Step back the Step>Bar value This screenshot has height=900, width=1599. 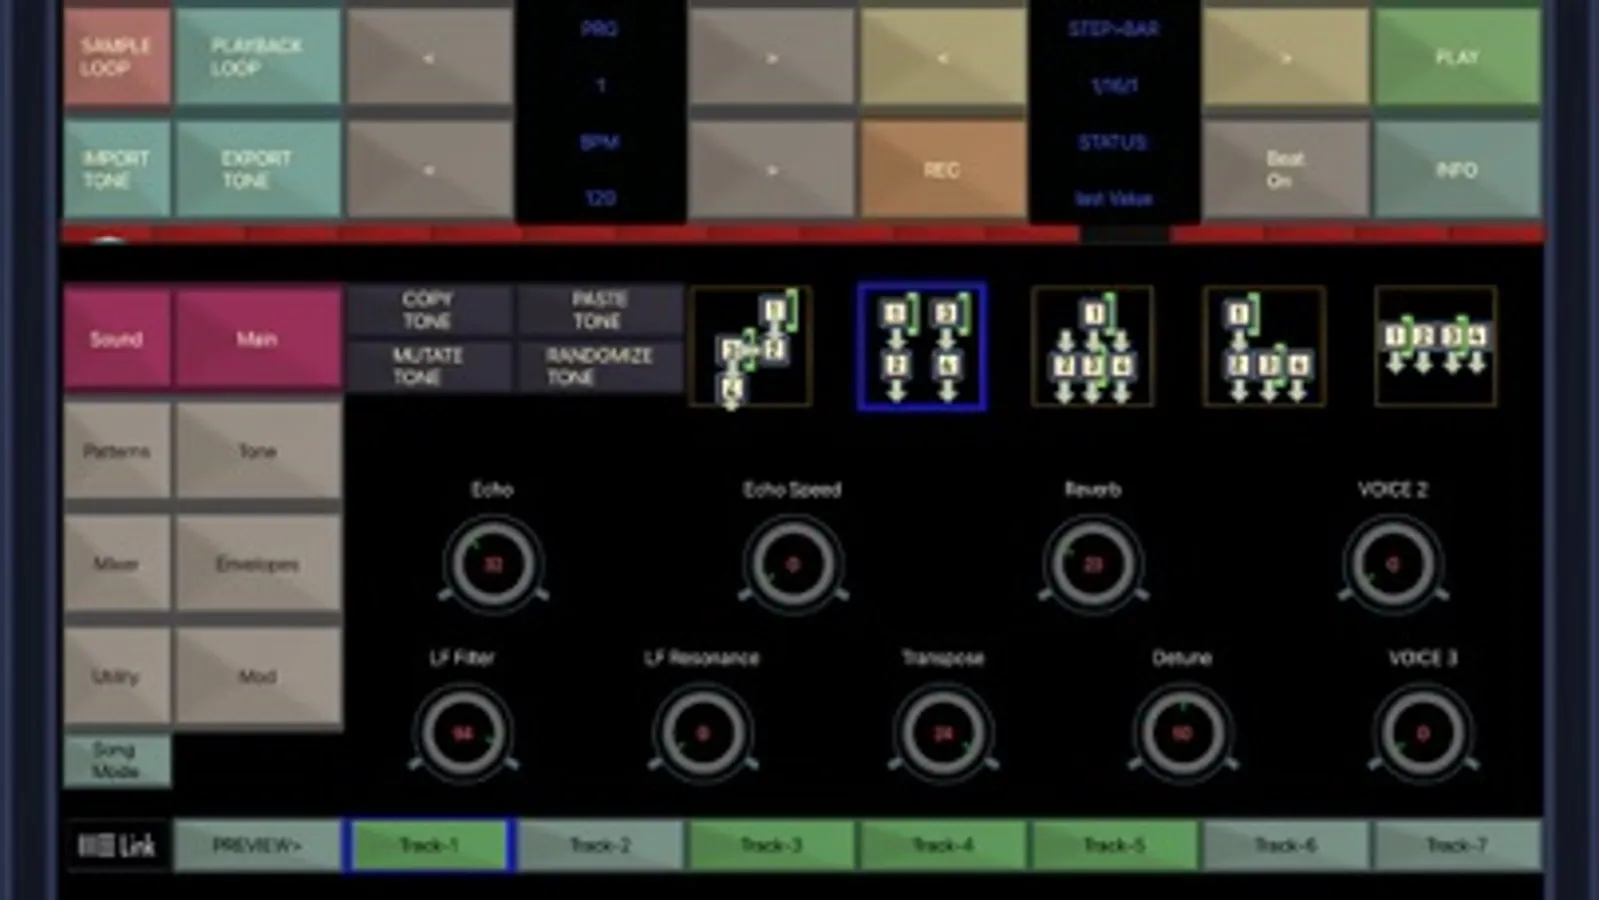point(943,56)
